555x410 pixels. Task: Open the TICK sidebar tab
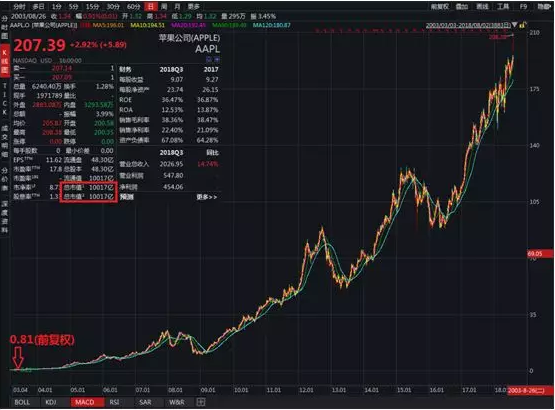click(x=5, y=99)
